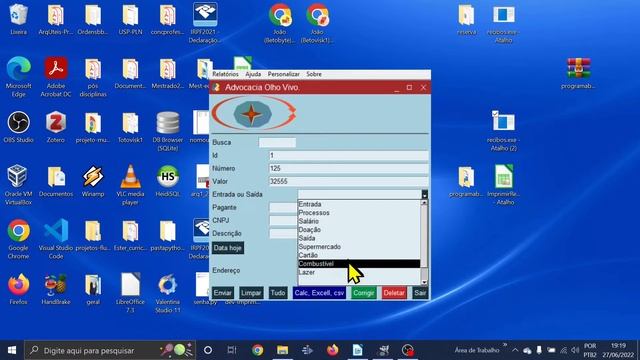Open the Windows Start menu
Viewport: 640px width, 360px height.
[x=12, y=350]
